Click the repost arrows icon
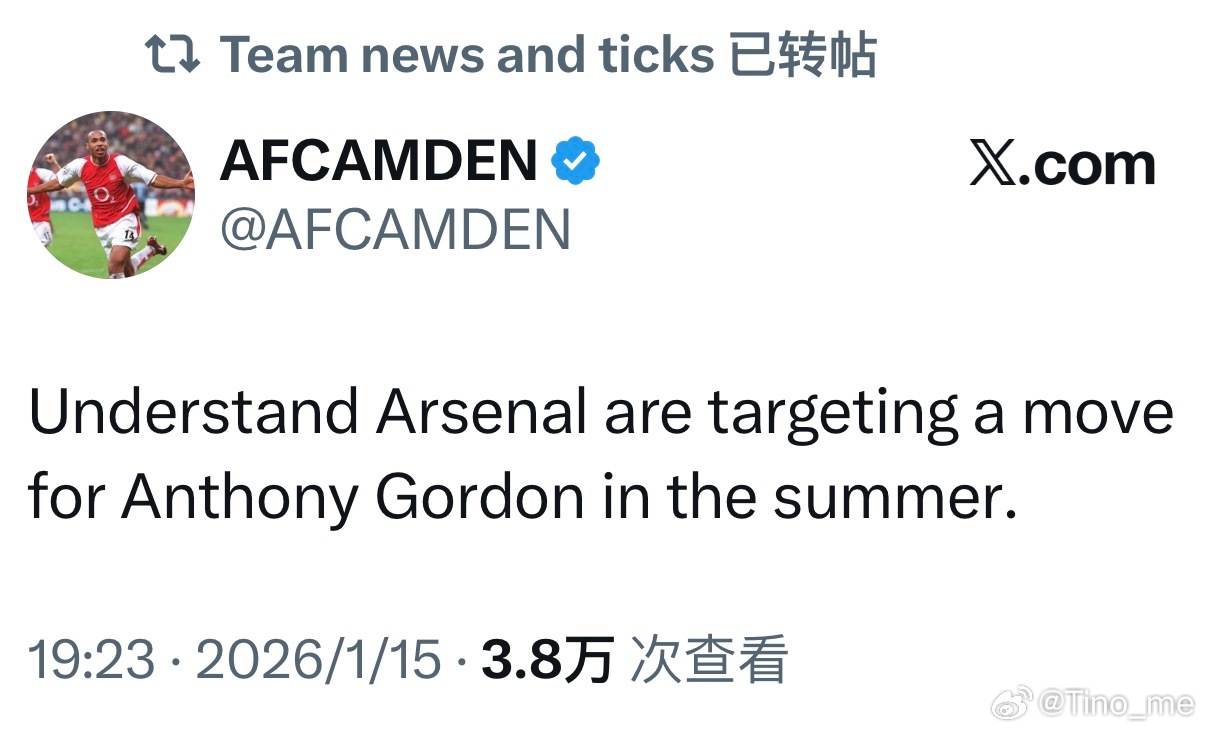The height and width of the screenshot is (732, 1206). 172,54
